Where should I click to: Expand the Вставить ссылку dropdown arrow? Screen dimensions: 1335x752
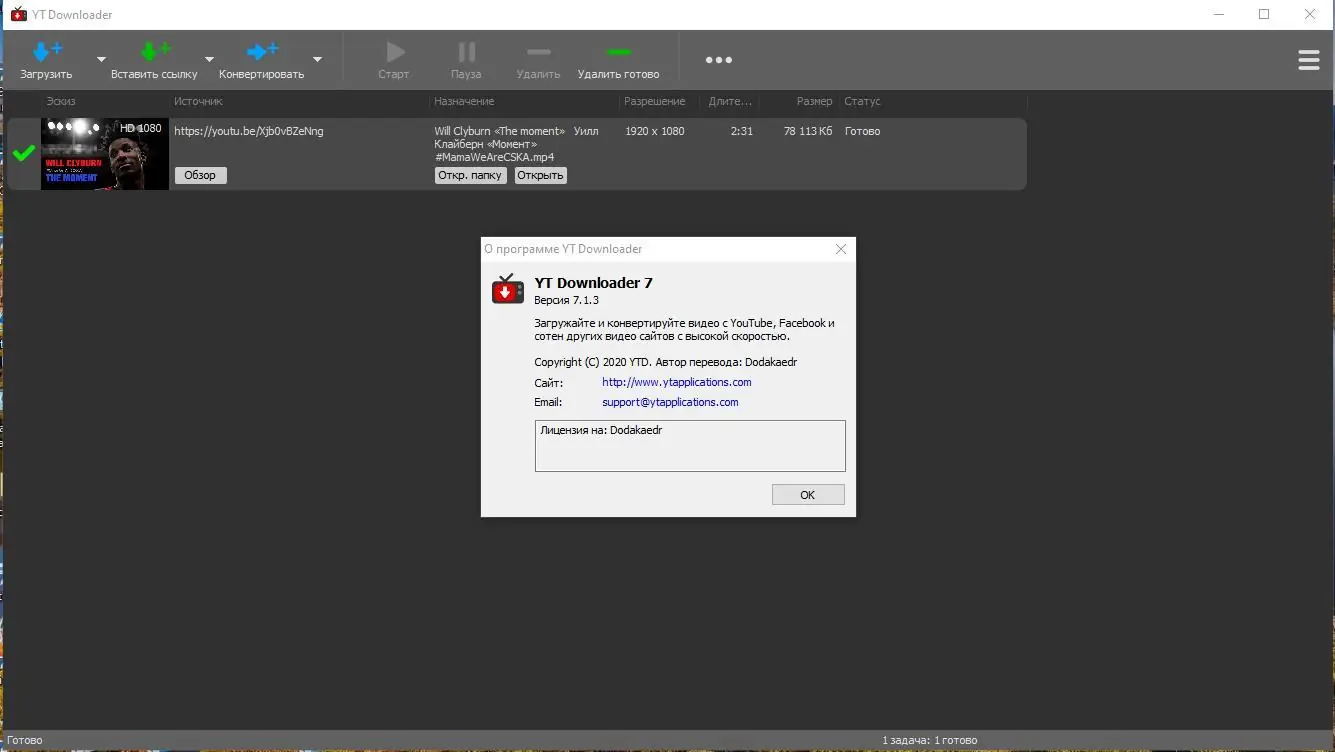[209, 60]
